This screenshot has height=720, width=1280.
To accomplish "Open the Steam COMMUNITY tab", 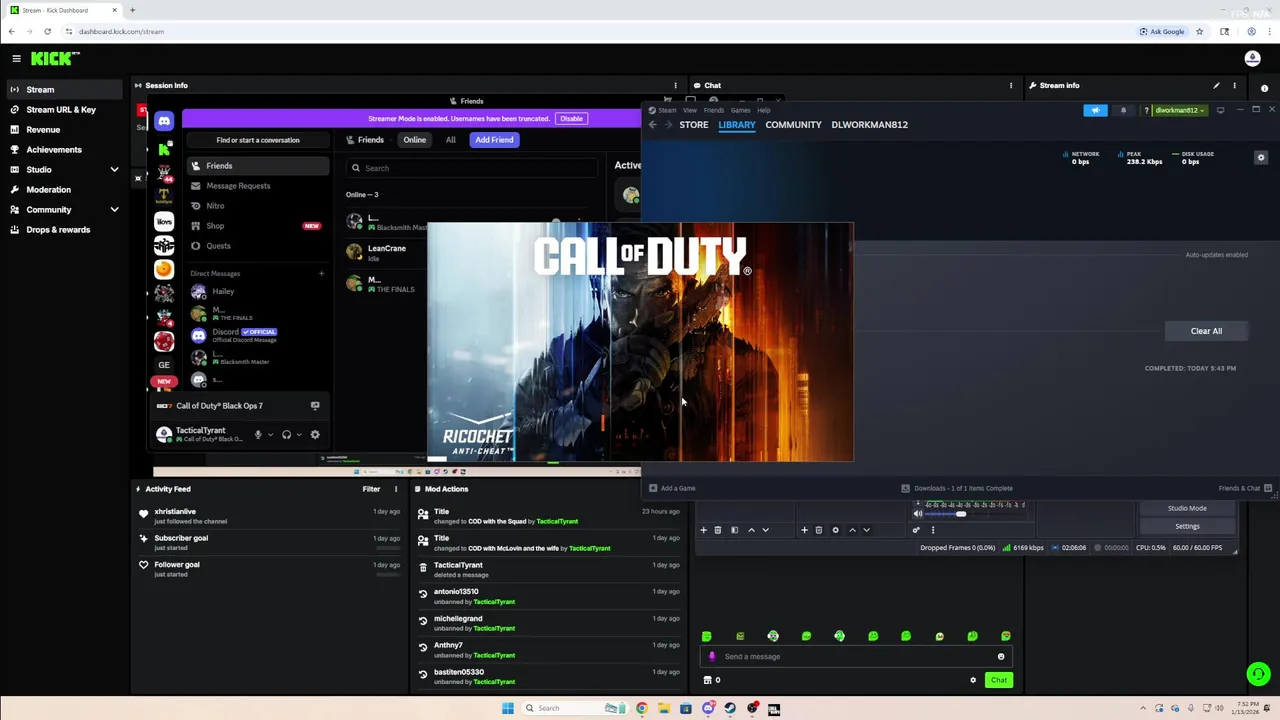I will point(793,125).
